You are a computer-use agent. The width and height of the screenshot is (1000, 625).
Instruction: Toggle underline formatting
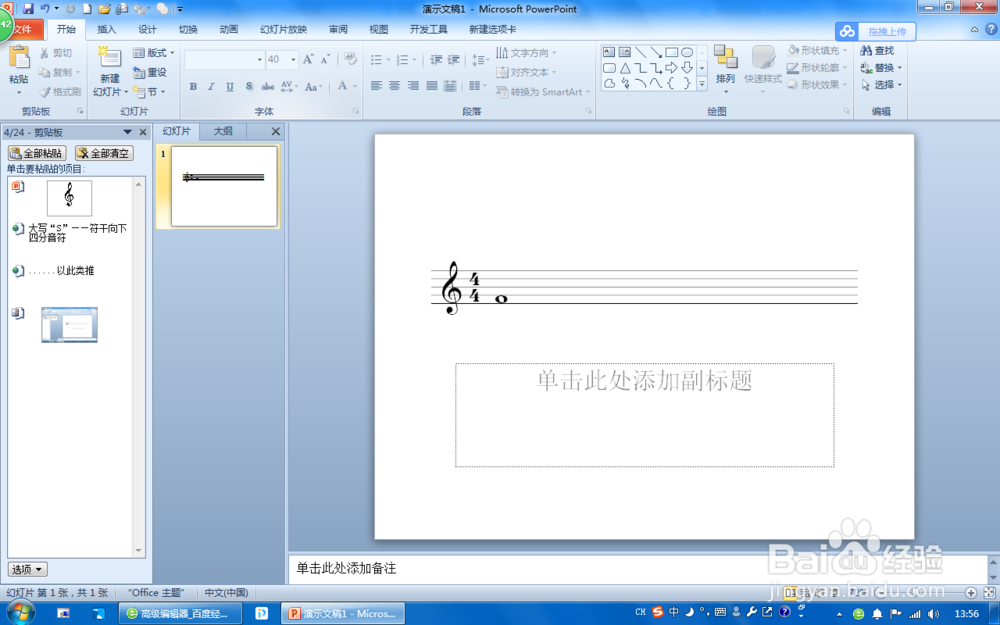[x=229, y=86]
